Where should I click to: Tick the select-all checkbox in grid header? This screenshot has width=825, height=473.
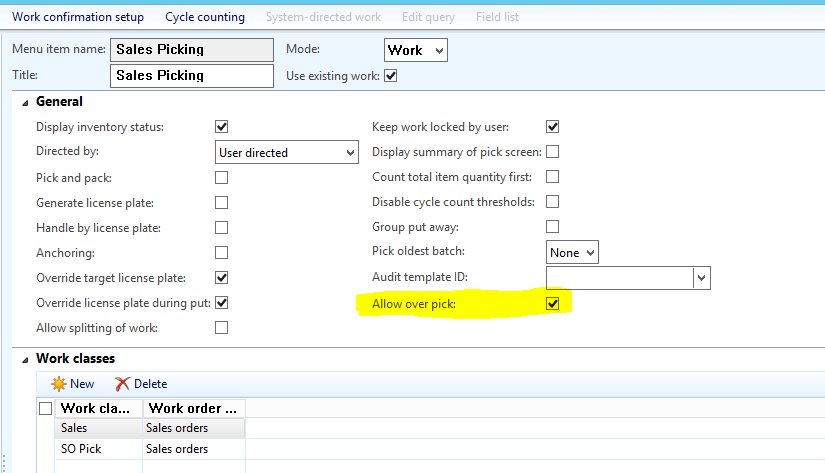point(45,408)
